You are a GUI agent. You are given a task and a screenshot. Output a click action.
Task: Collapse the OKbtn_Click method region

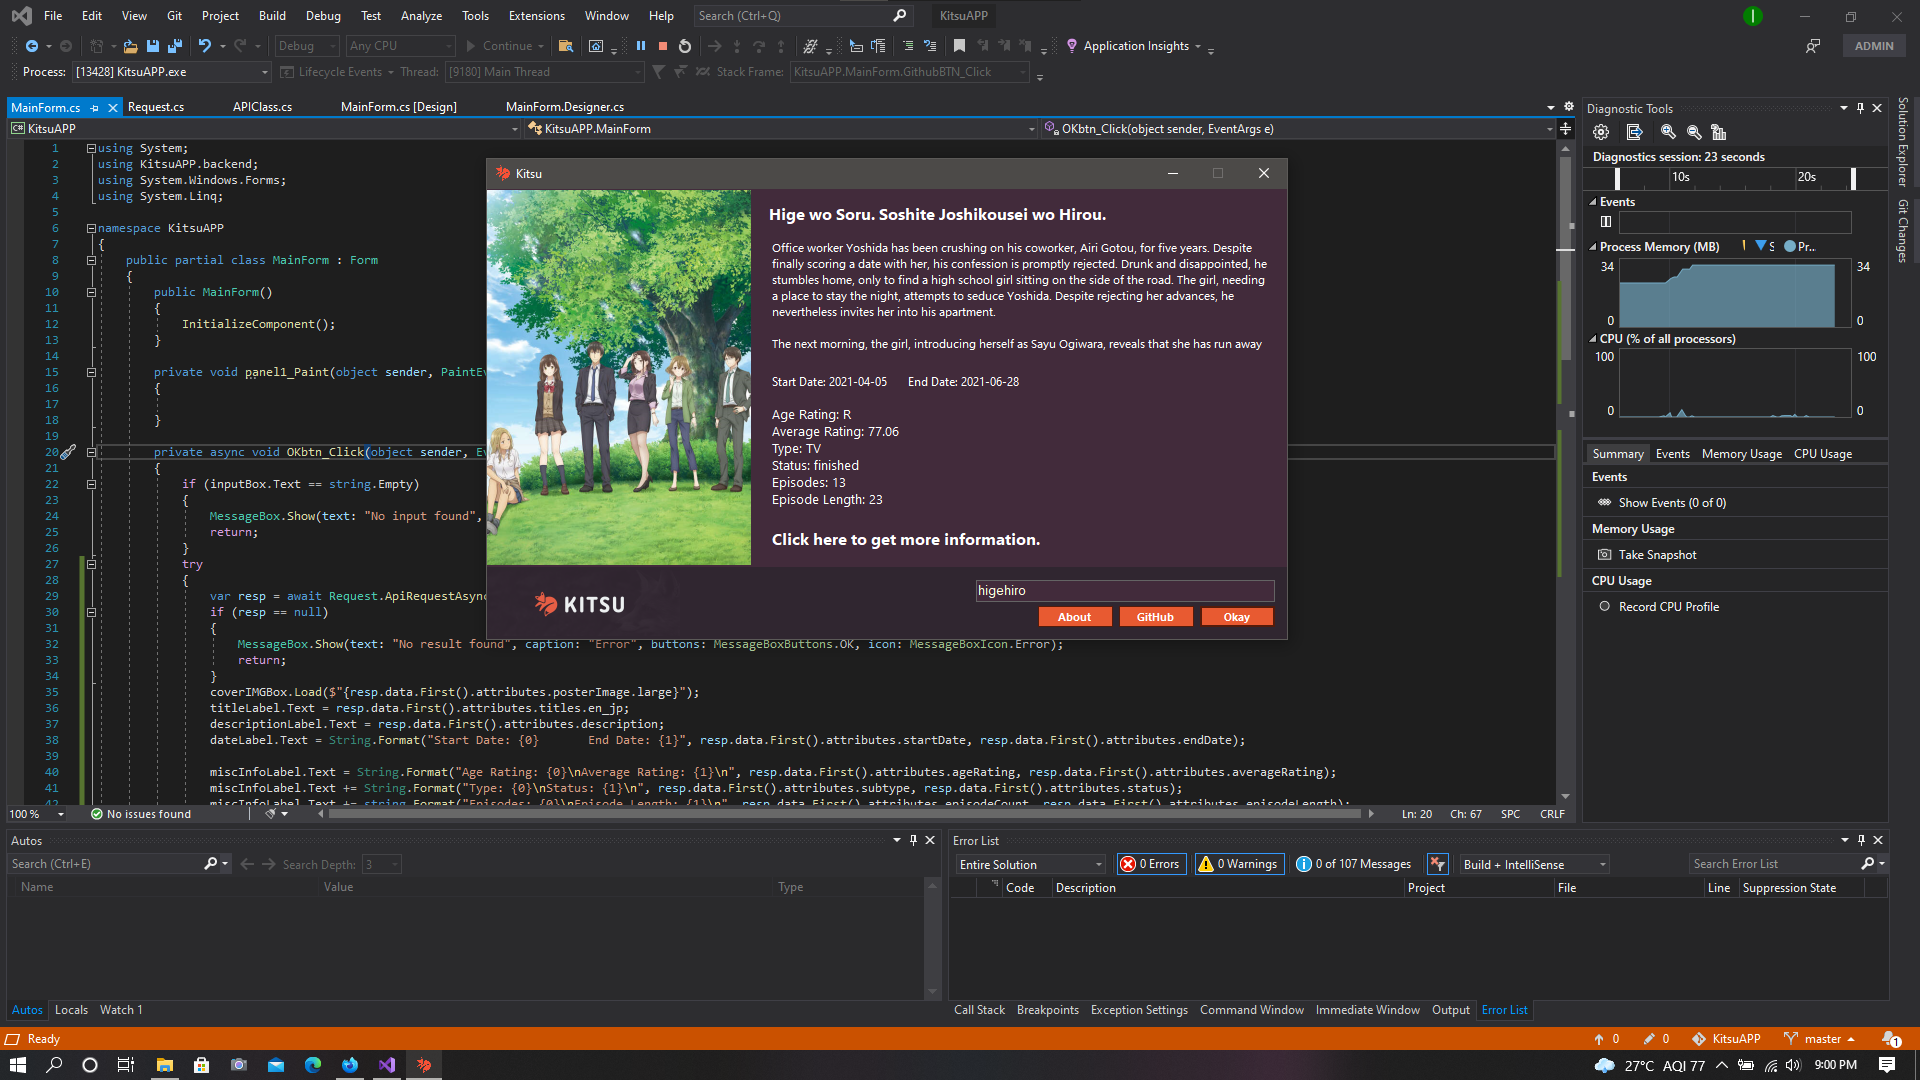tap(91, 452)
